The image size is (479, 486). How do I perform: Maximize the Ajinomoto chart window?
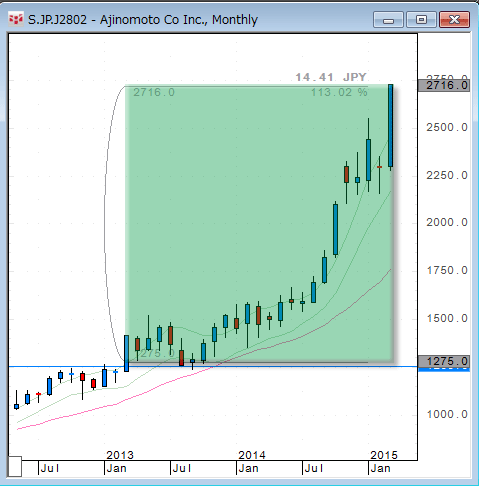[x=421, y=20]
